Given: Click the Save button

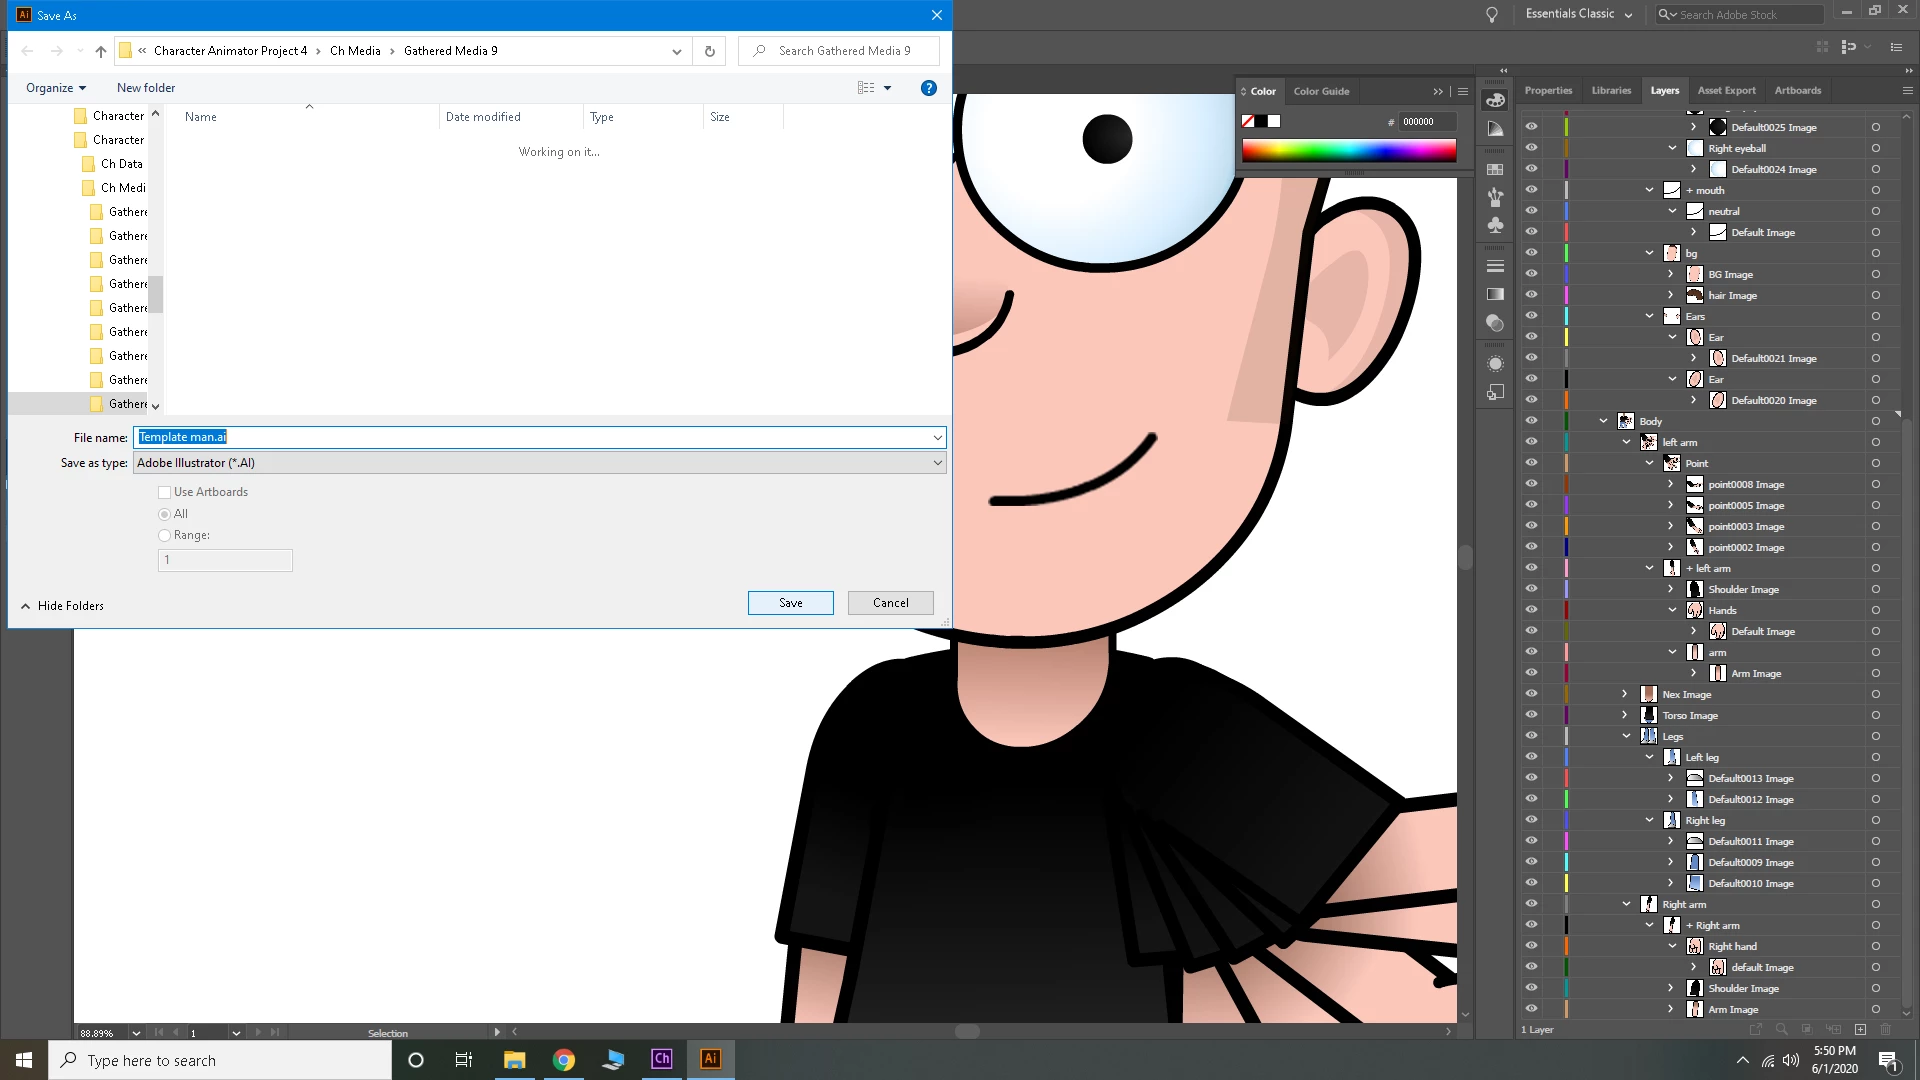Looking at the screenshot, I should coord(790,603).
